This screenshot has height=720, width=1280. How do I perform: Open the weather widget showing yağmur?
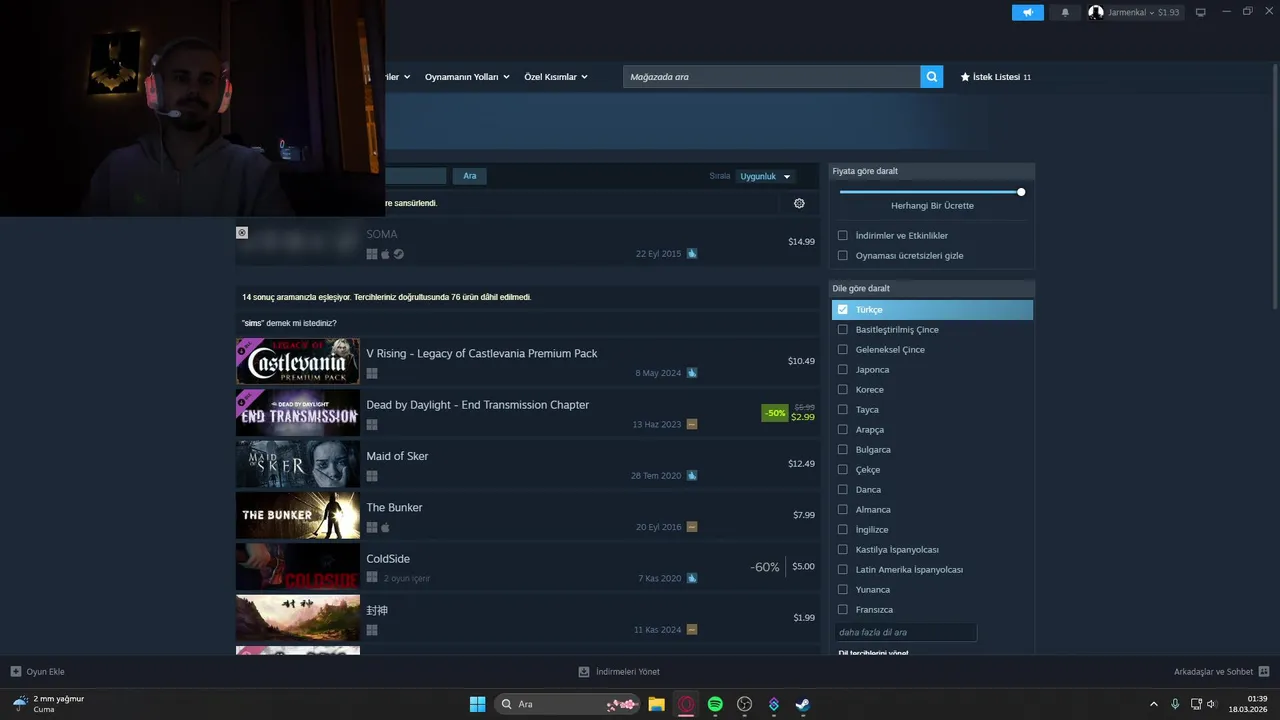(48, 704)
